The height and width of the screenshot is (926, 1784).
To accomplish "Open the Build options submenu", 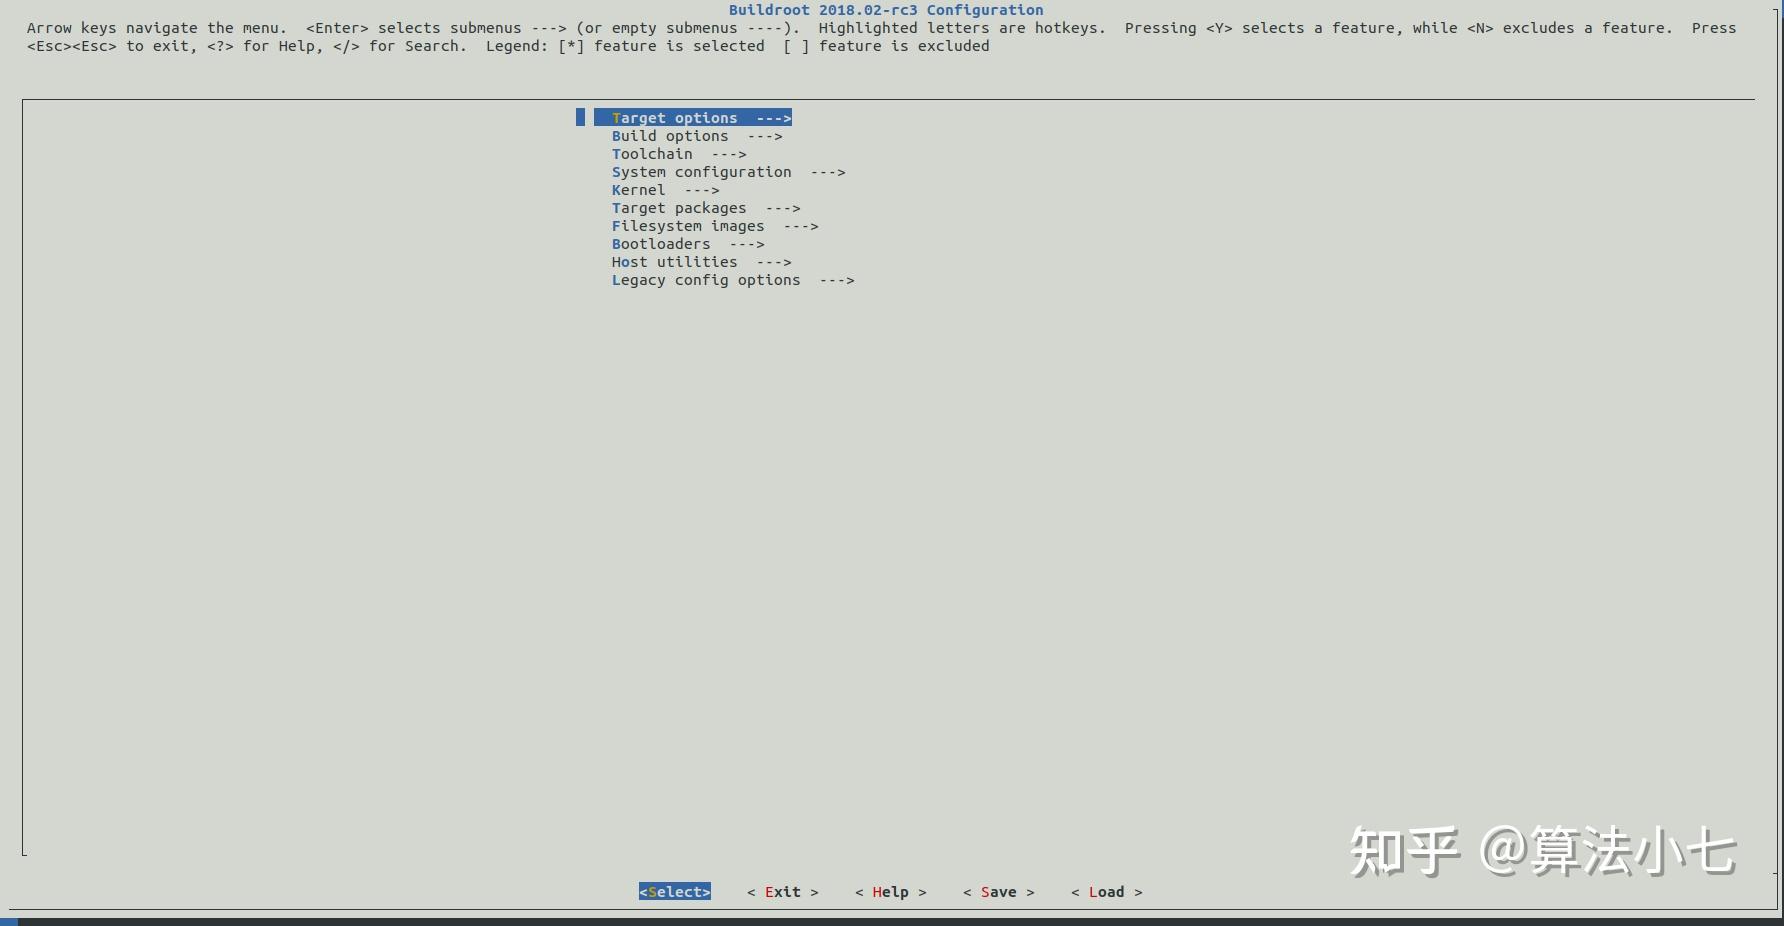I will coord(670,135).
